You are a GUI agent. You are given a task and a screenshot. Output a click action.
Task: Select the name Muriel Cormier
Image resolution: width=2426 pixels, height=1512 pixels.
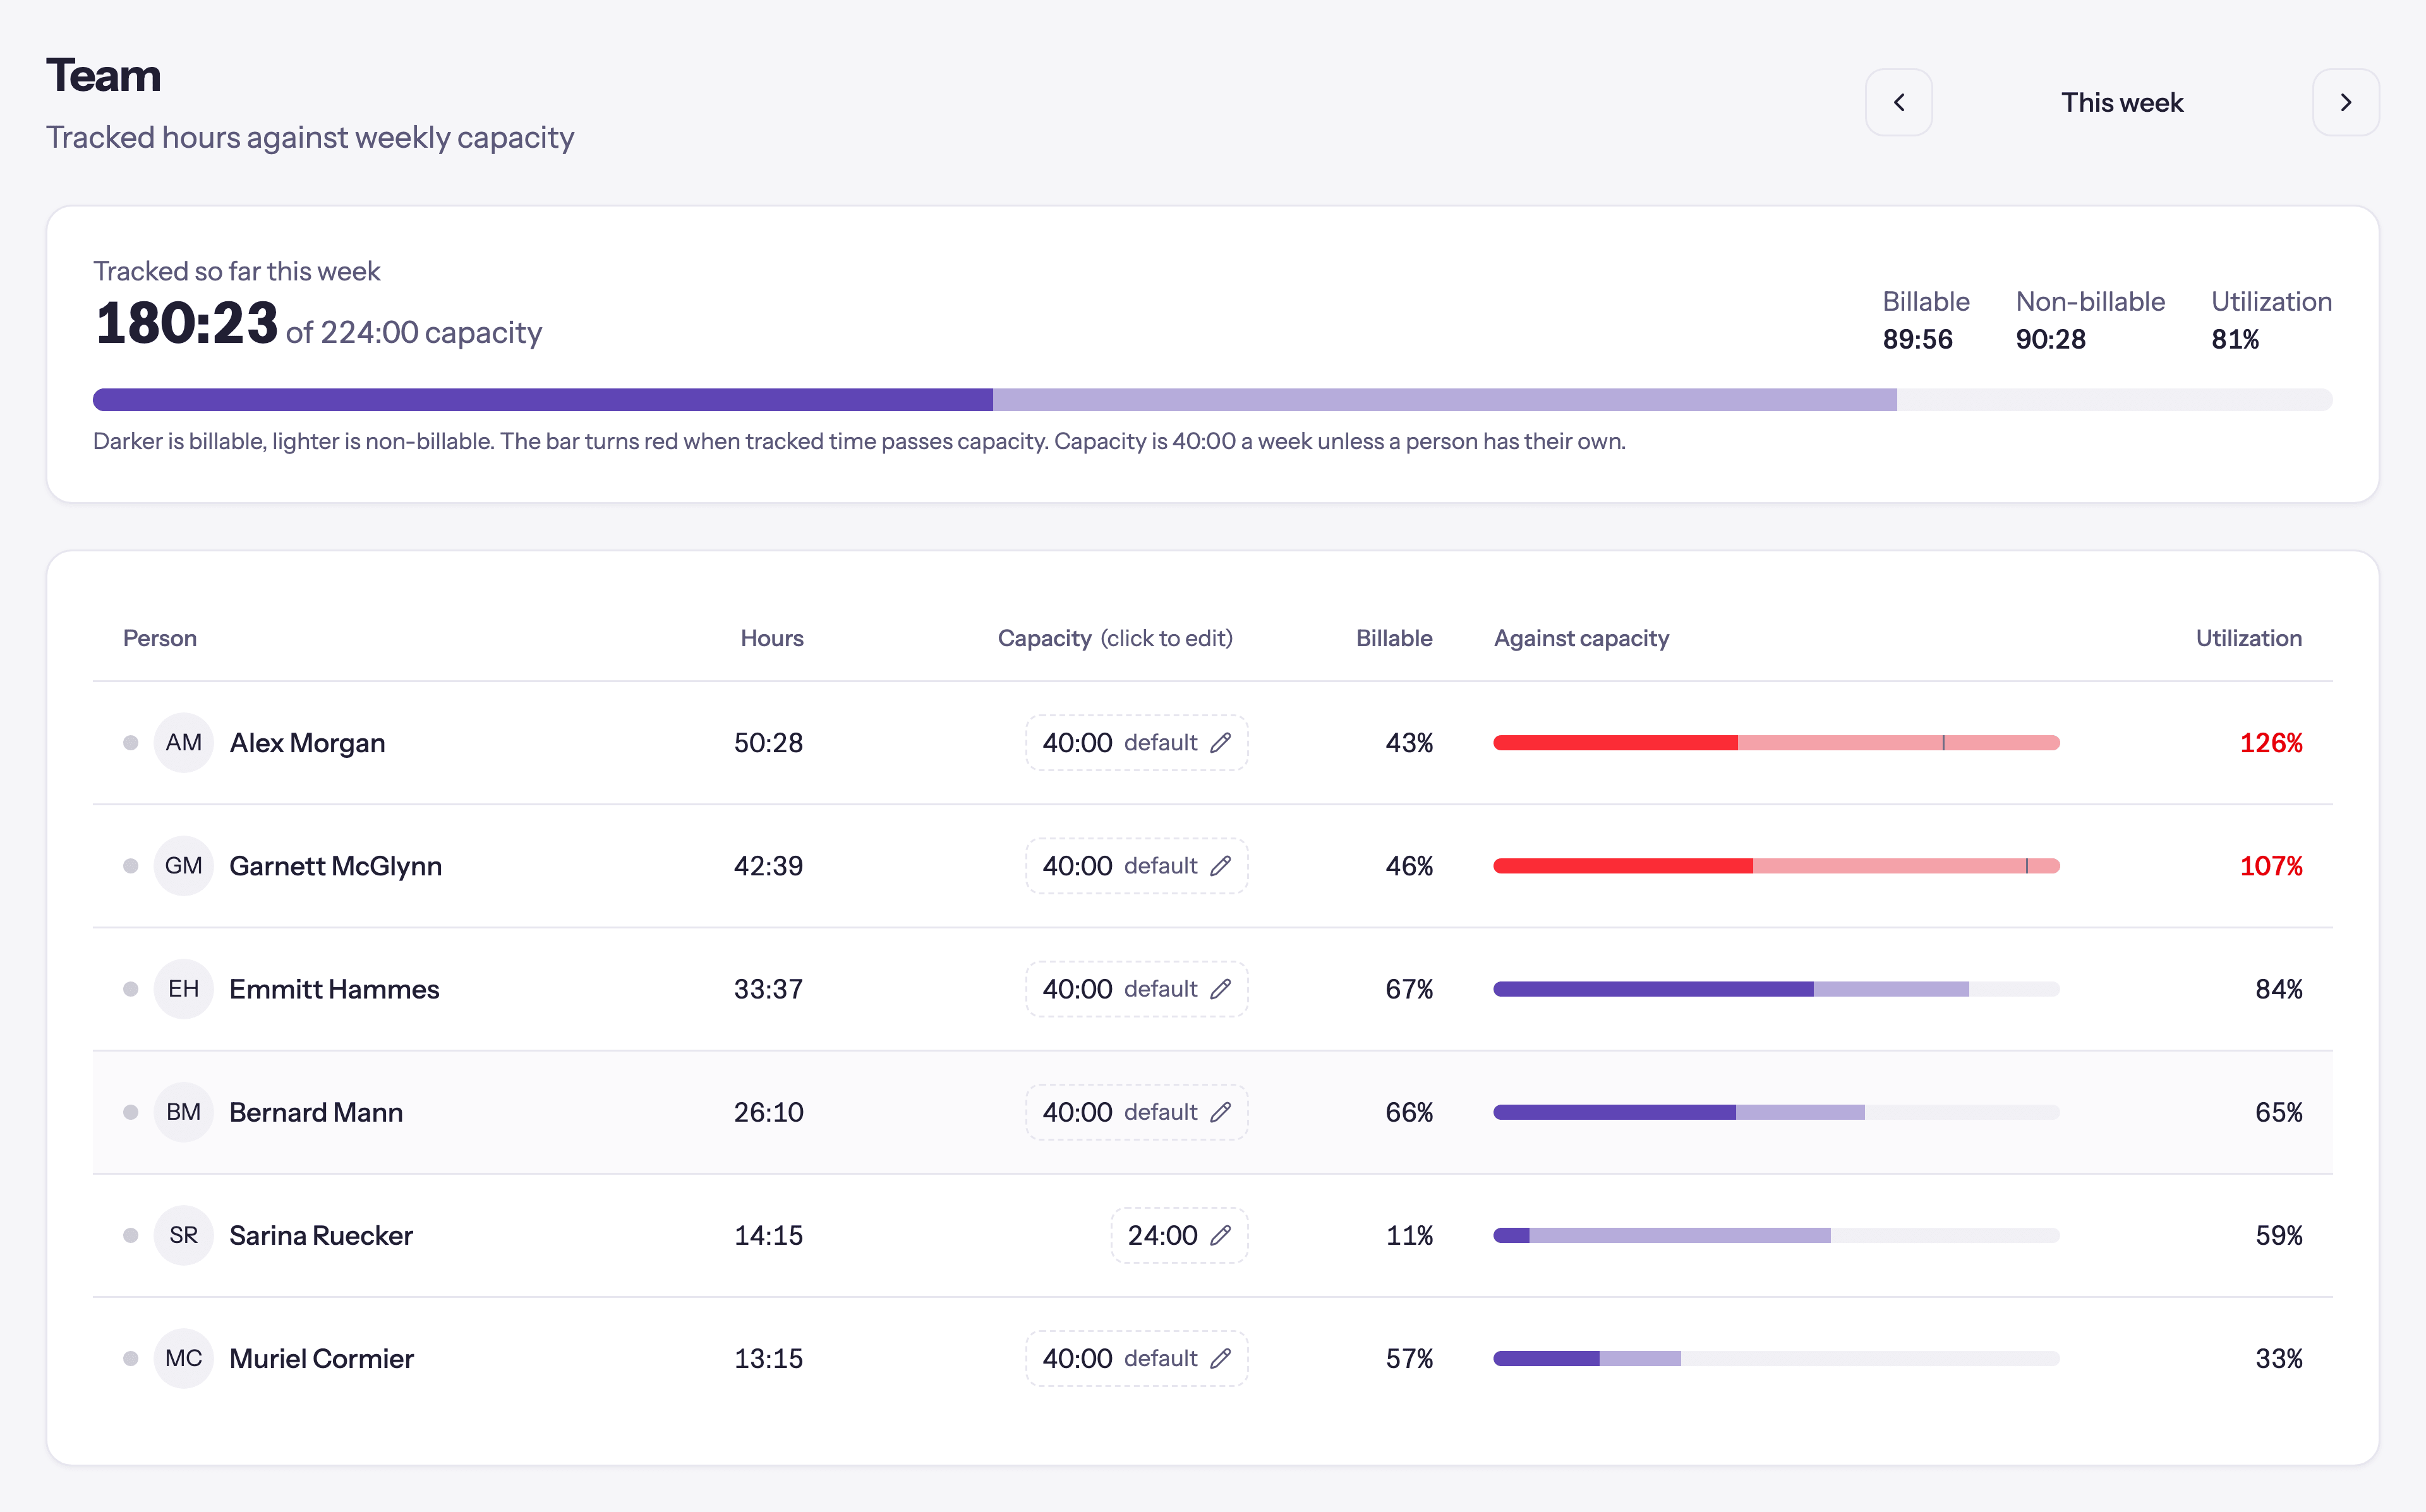tap(321, 1358)
